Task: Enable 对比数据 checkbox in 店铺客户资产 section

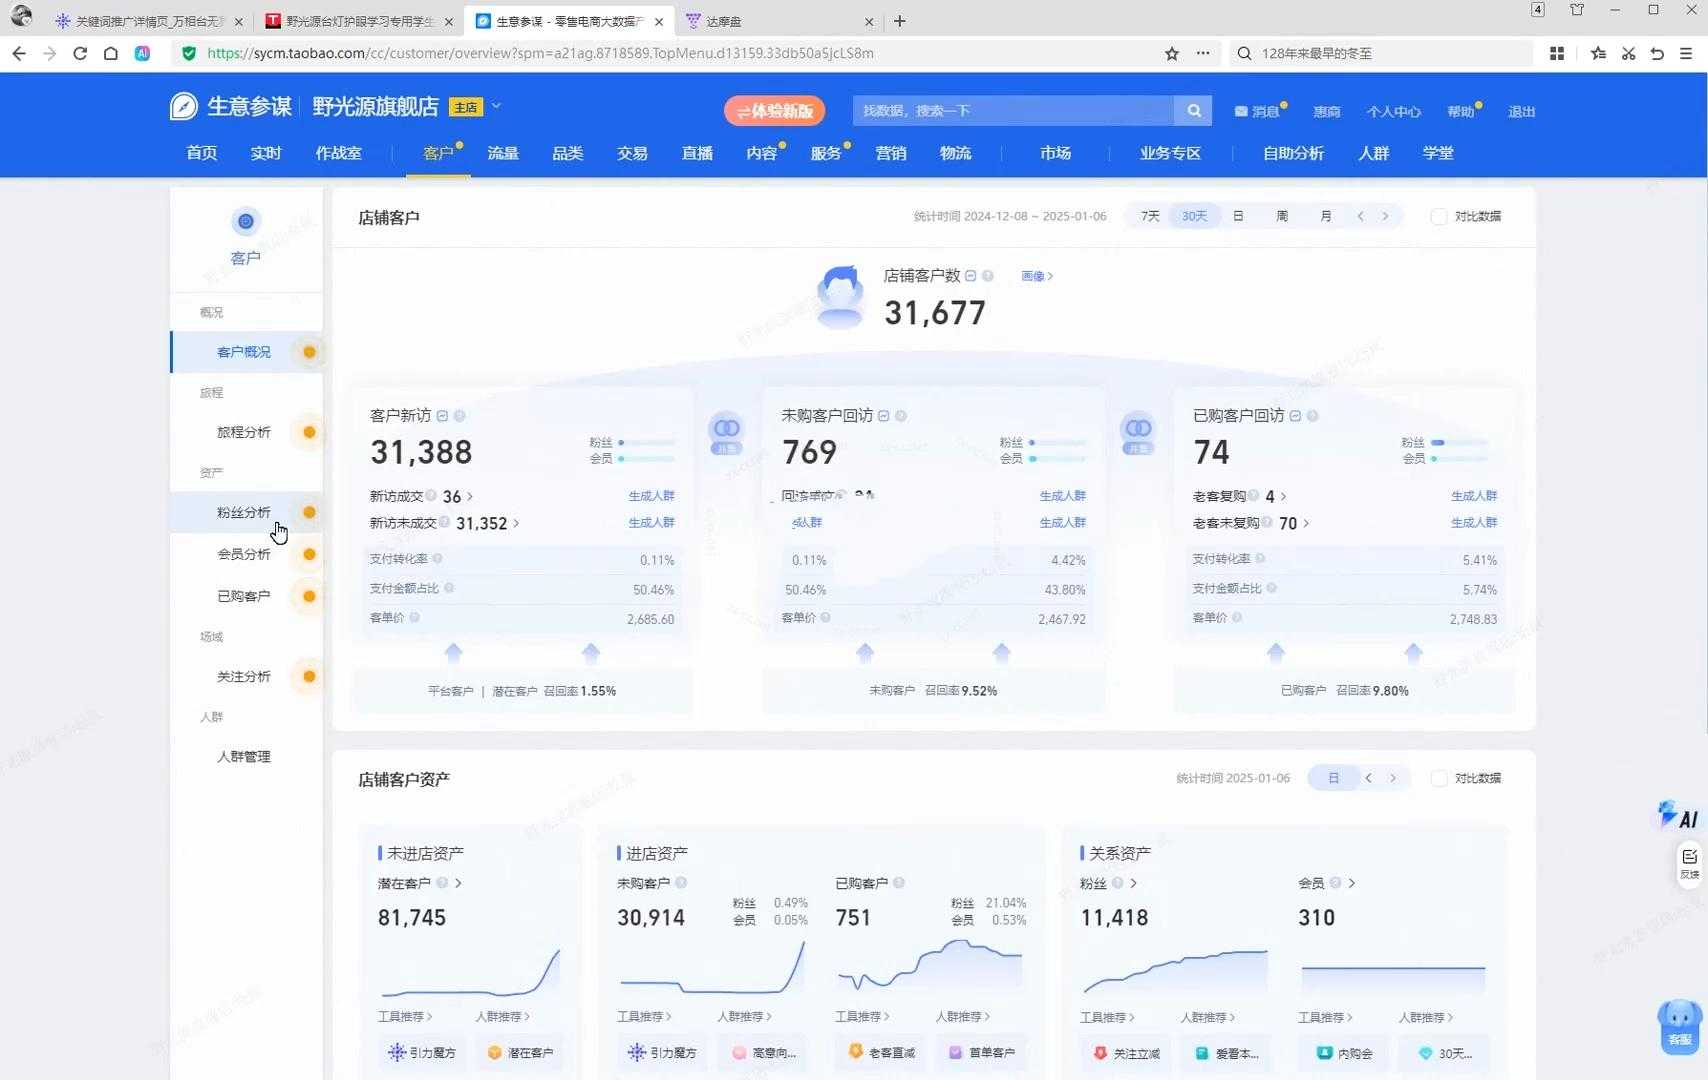Action: pyautogui.click(x=1439, y=778)
